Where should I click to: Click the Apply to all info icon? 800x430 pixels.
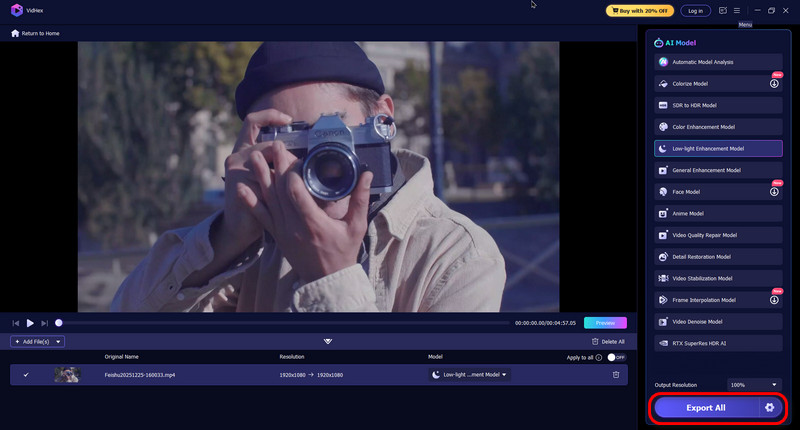(x=600, y=357)
